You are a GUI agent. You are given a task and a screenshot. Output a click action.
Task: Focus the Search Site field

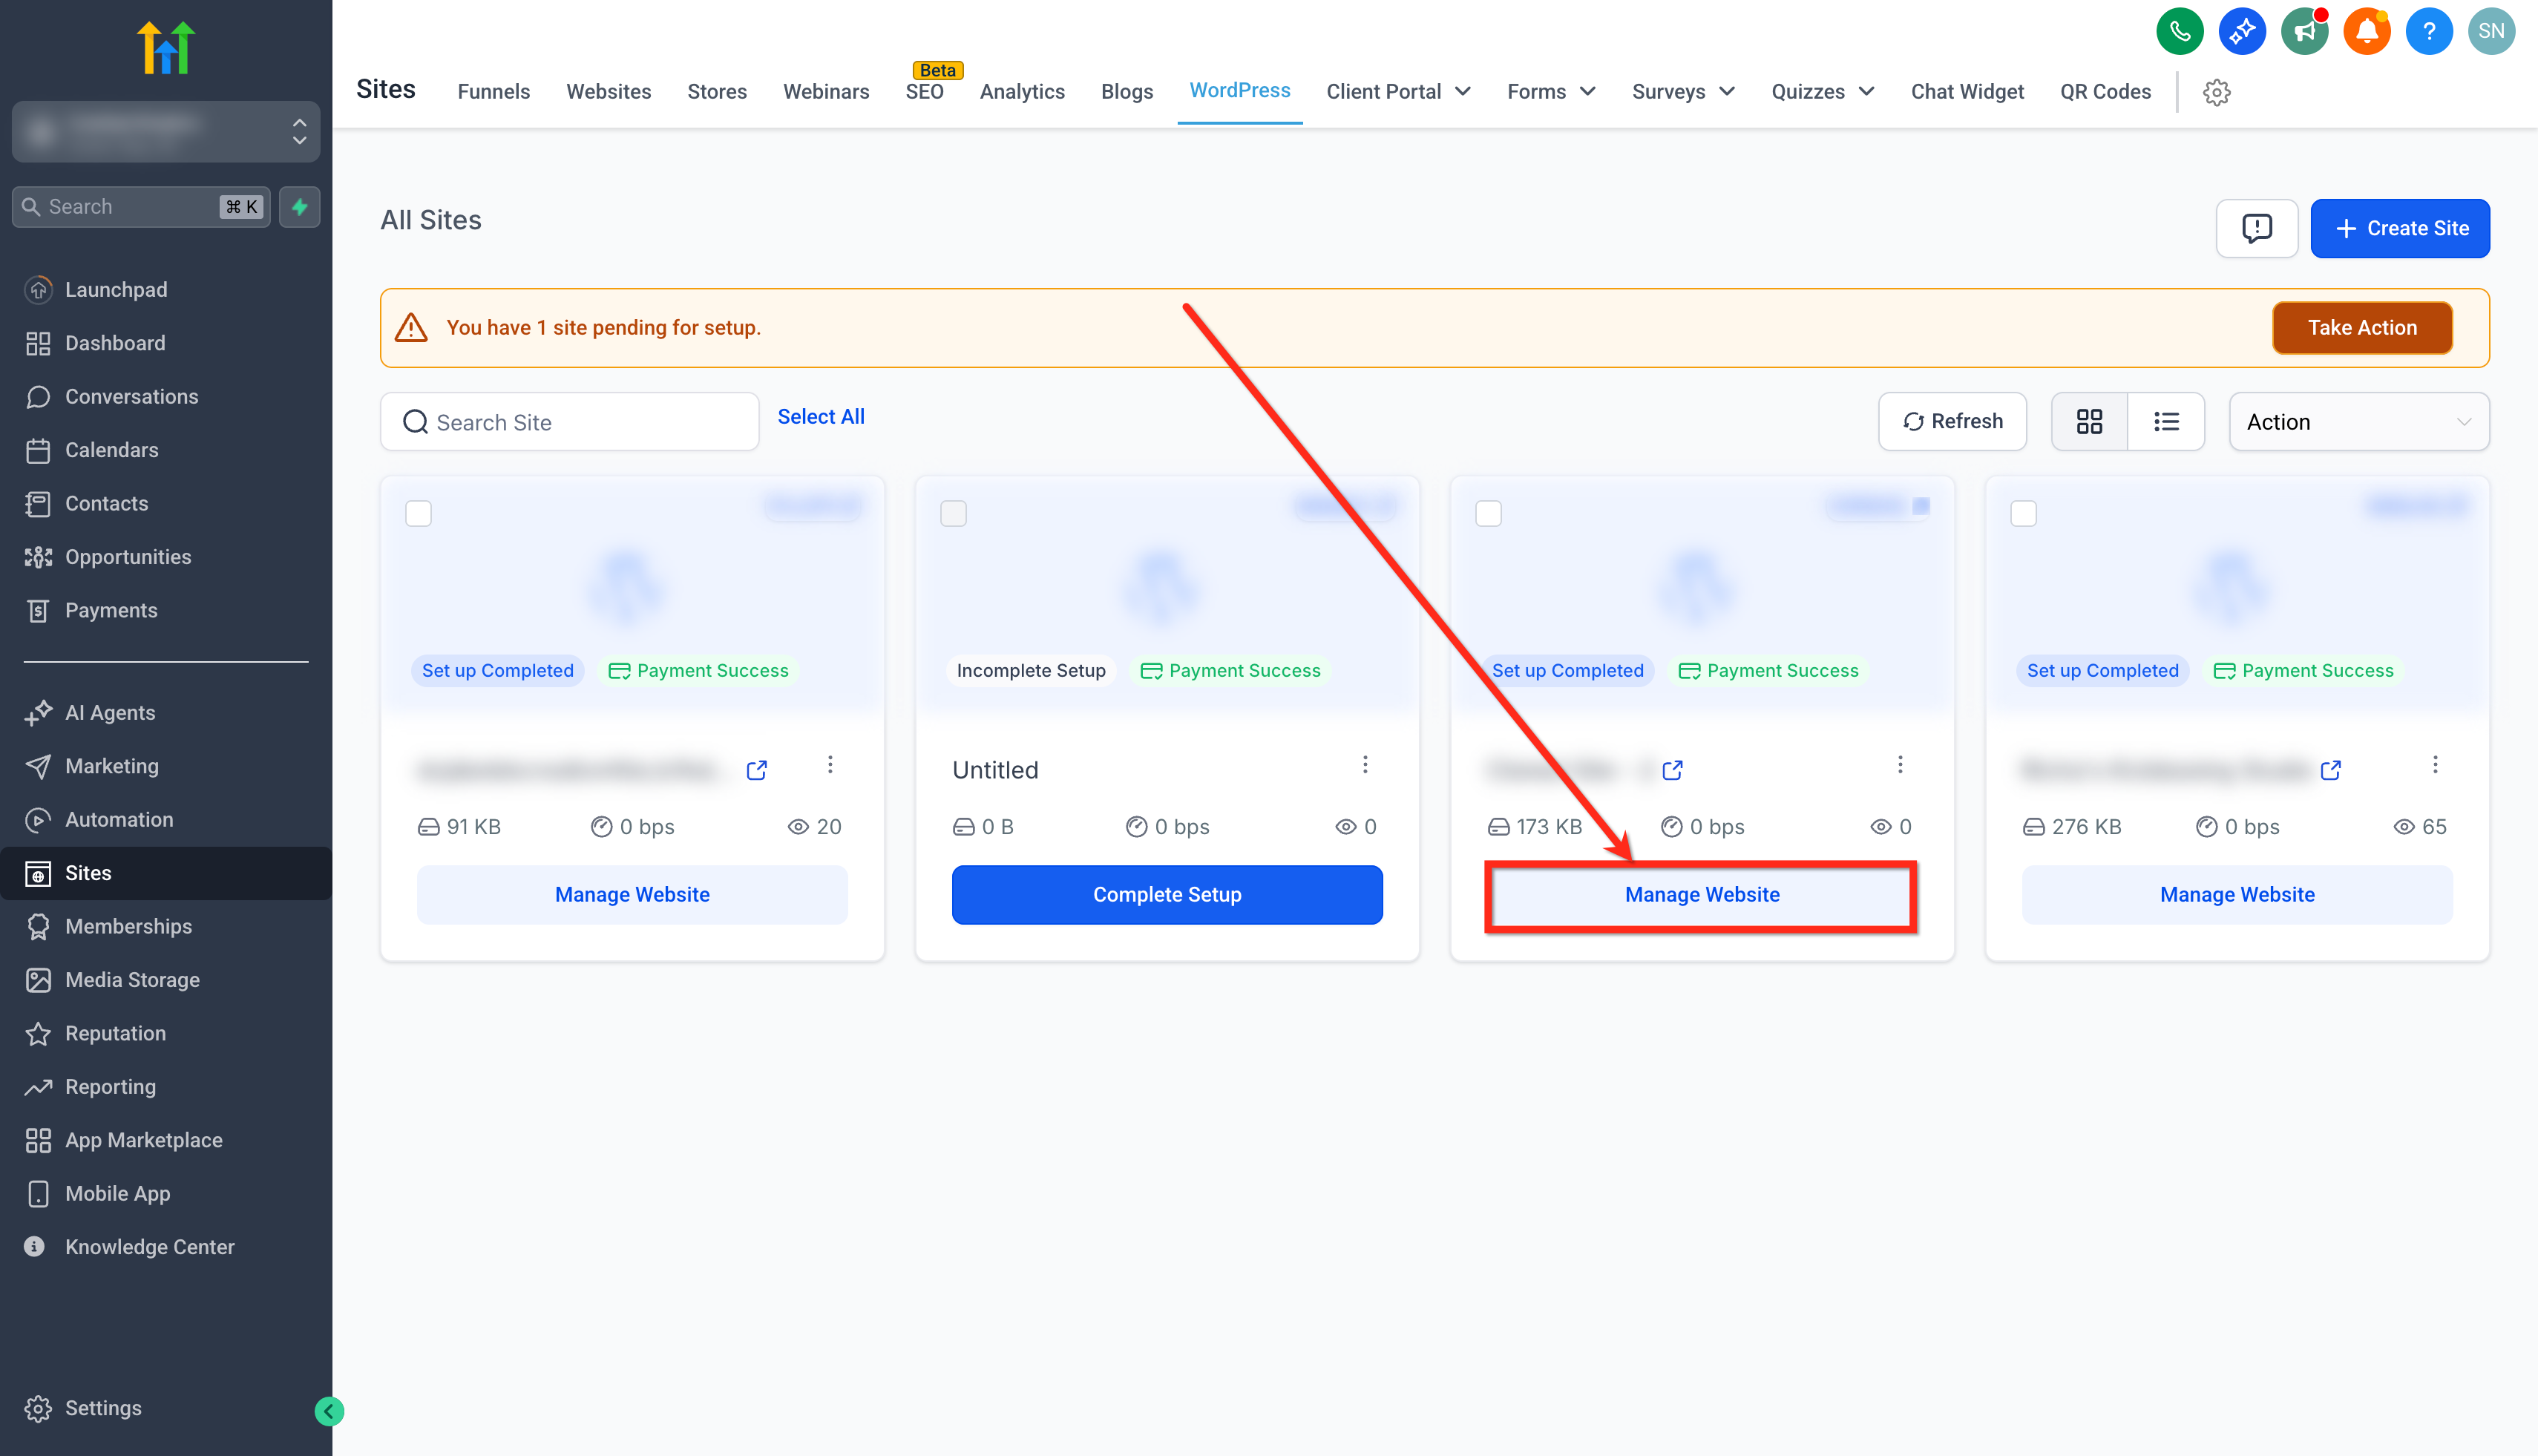(569, 422)
